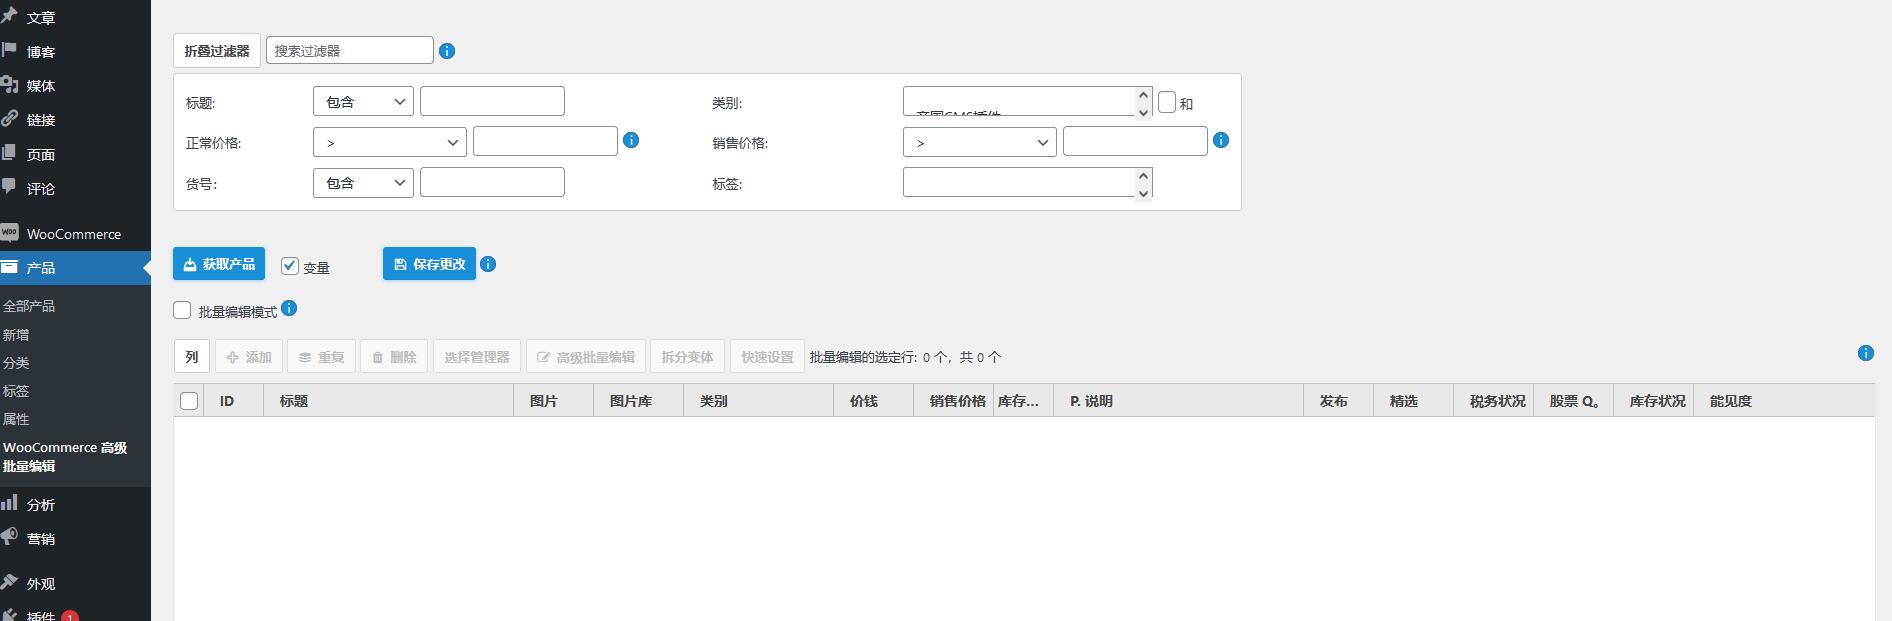The height and width of the screenshot is (621, 1892).
Task: Click the 价钱 column header
Action: coord(874,401)
